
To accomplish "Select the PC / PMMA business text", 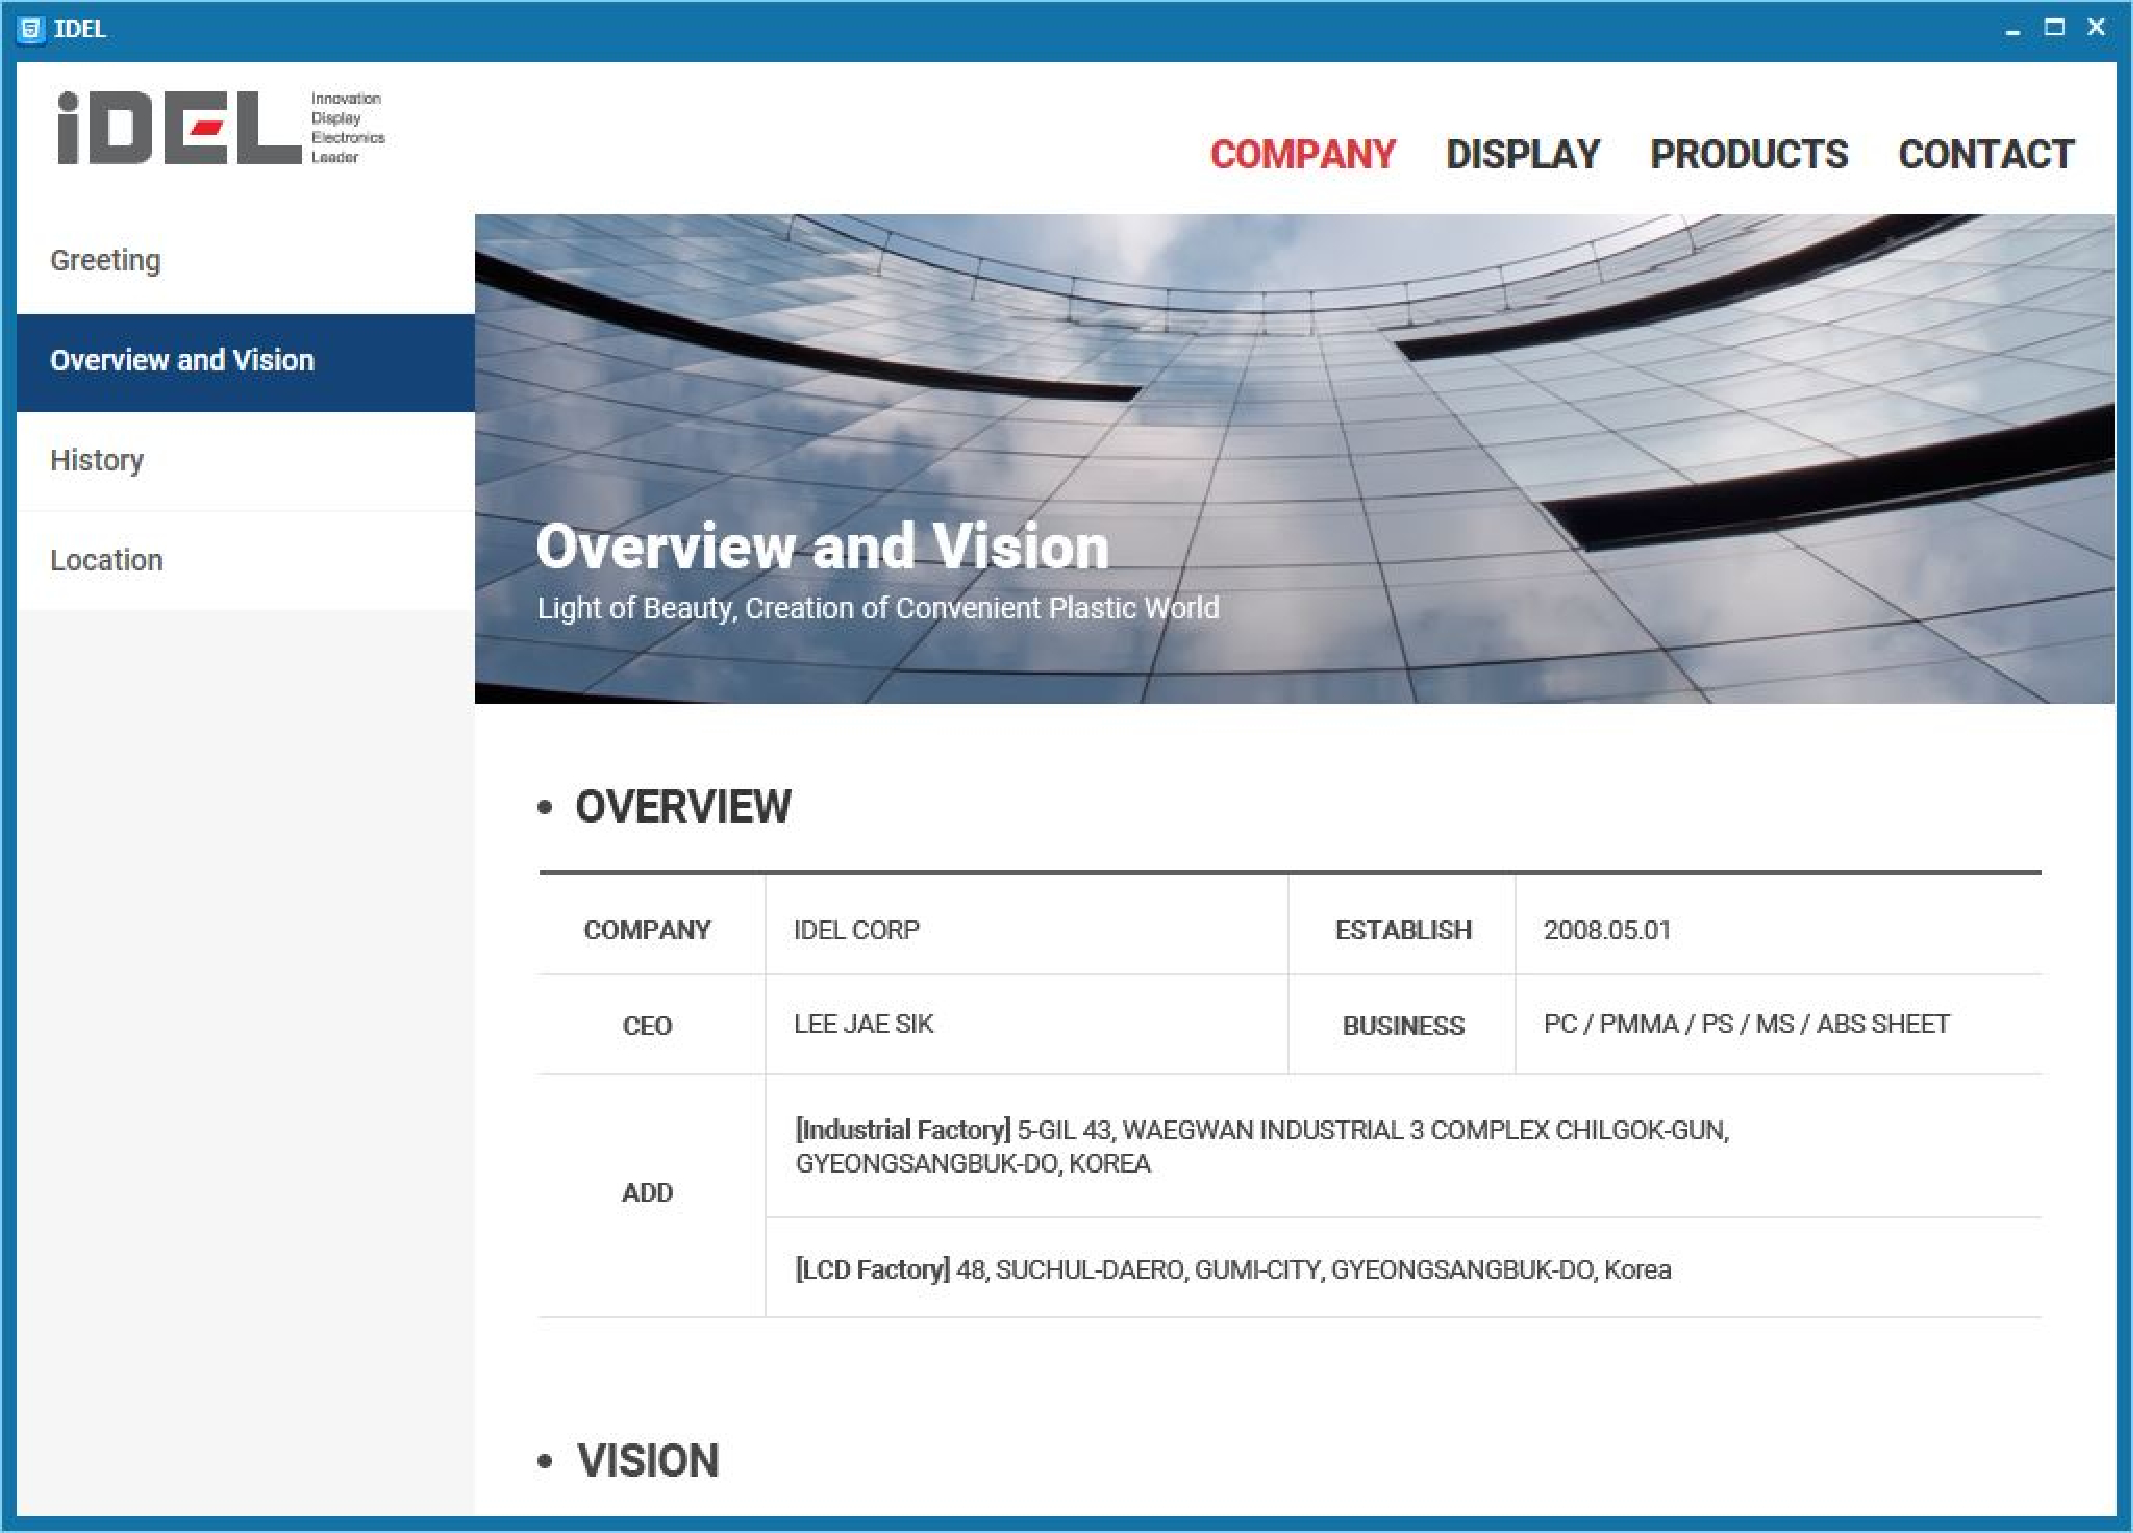I will pos(1747,1024).
